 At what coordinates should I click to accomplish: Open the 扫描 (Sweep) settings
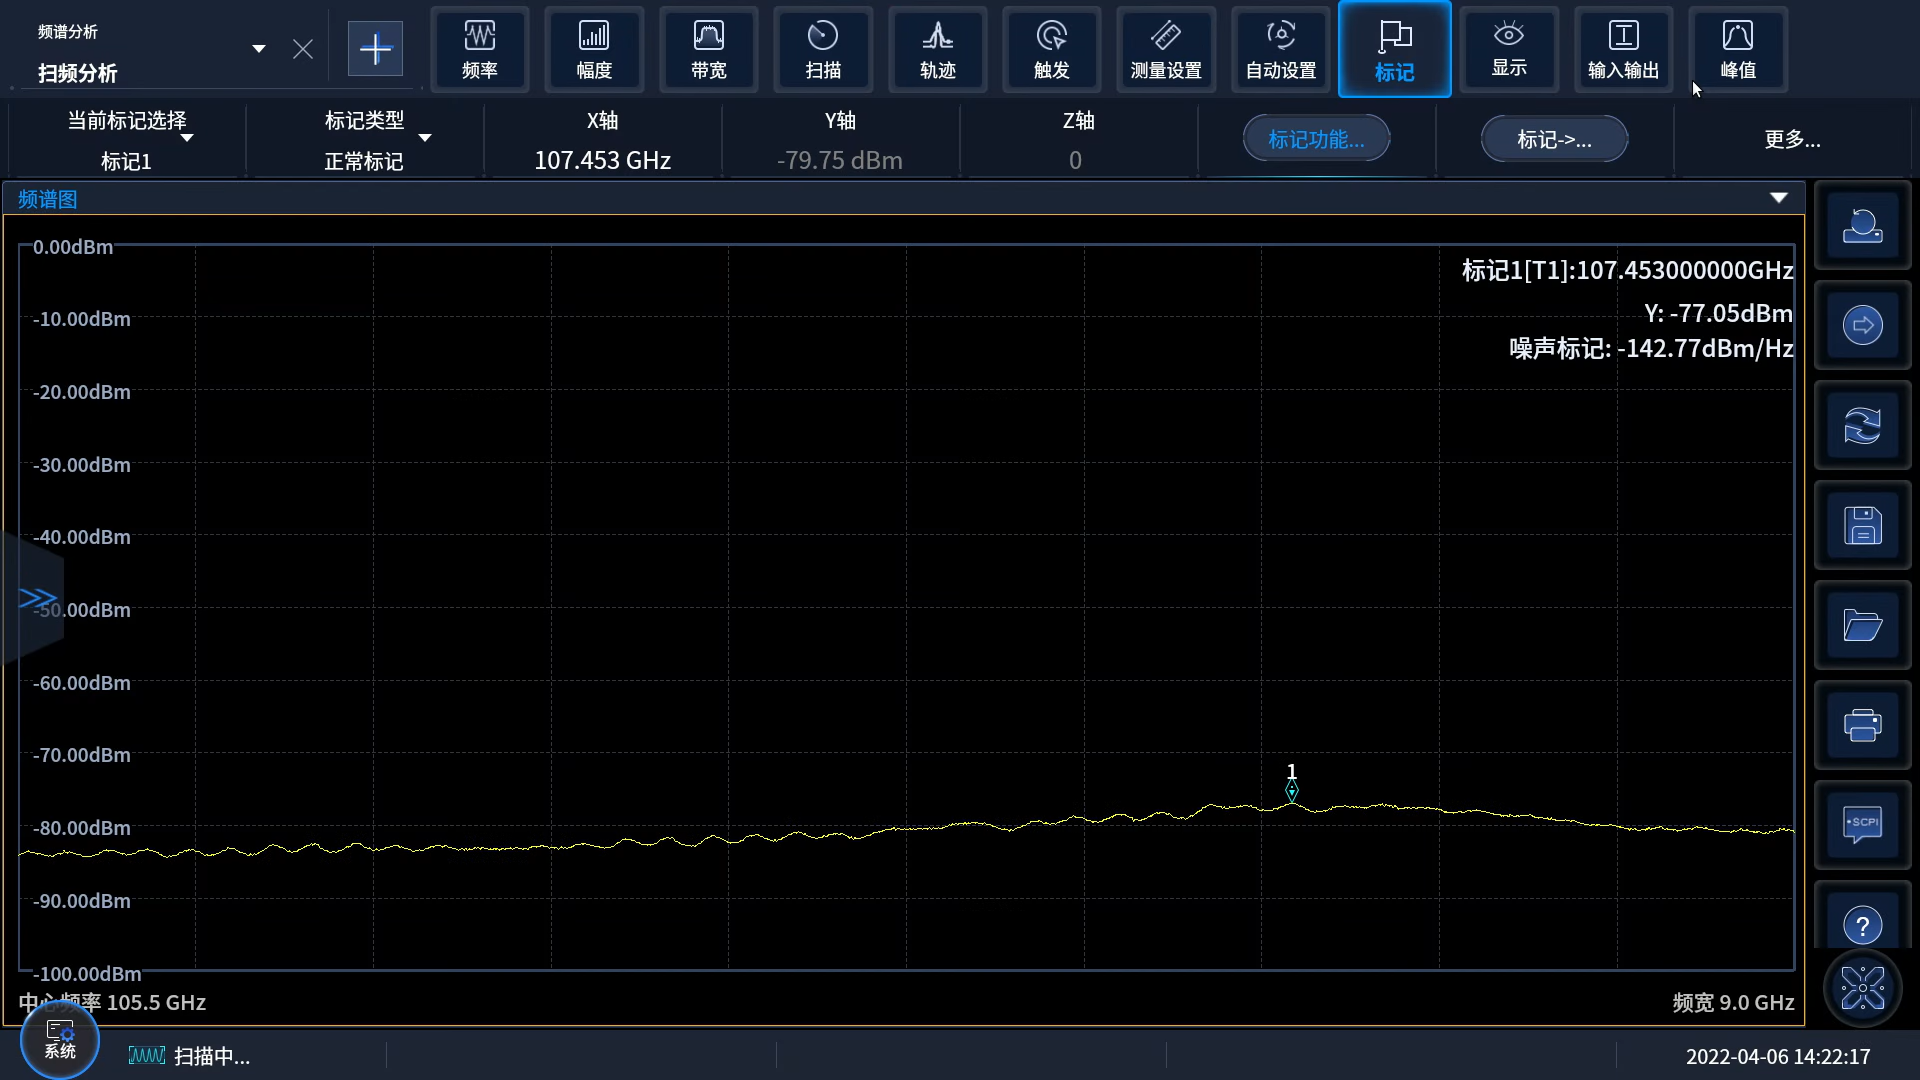click(823, 49)
